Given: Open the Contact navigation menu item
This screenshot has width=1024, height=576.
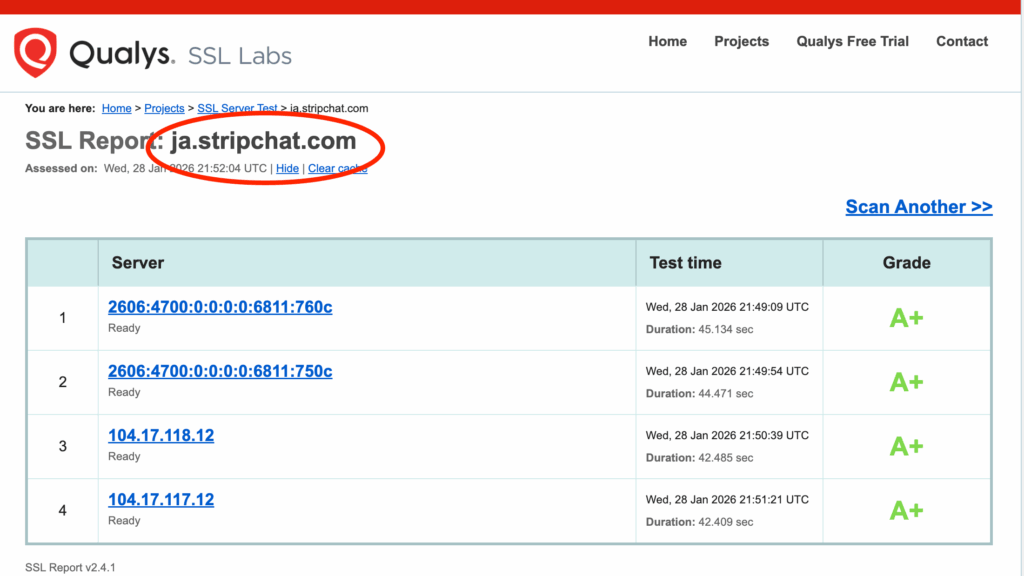Looking at the screenshot, I should click(x=962, y=41).
